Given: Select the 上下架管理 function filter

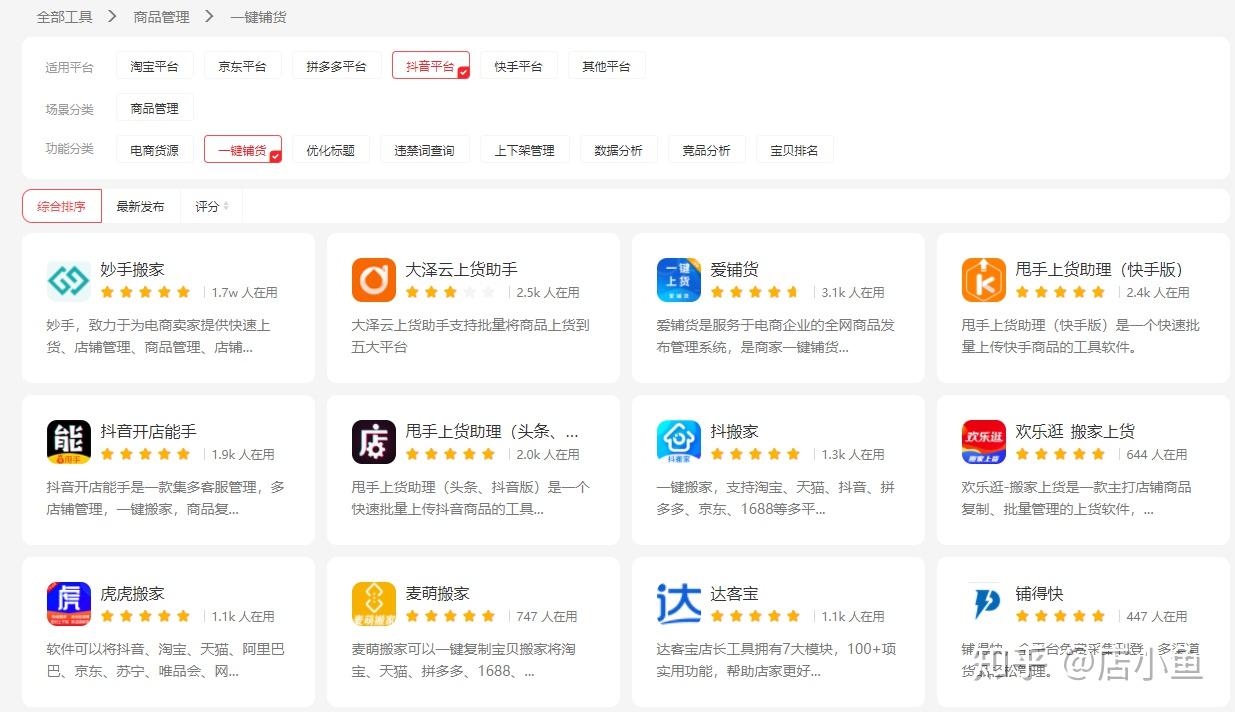Looking at the screenshot, I should coord(524,150).
